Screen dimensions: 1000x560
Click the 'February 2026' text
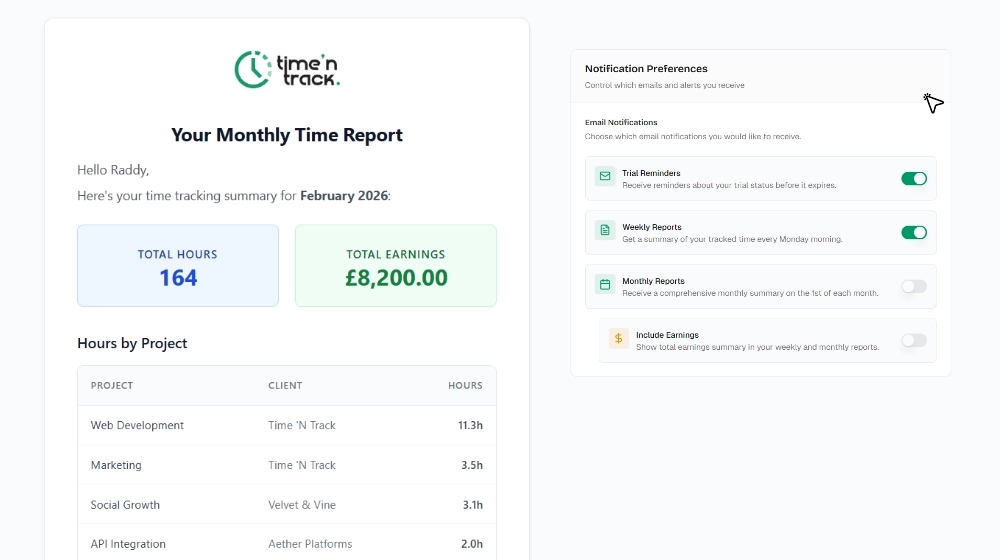pyautogui.click(x=344, y=196)
